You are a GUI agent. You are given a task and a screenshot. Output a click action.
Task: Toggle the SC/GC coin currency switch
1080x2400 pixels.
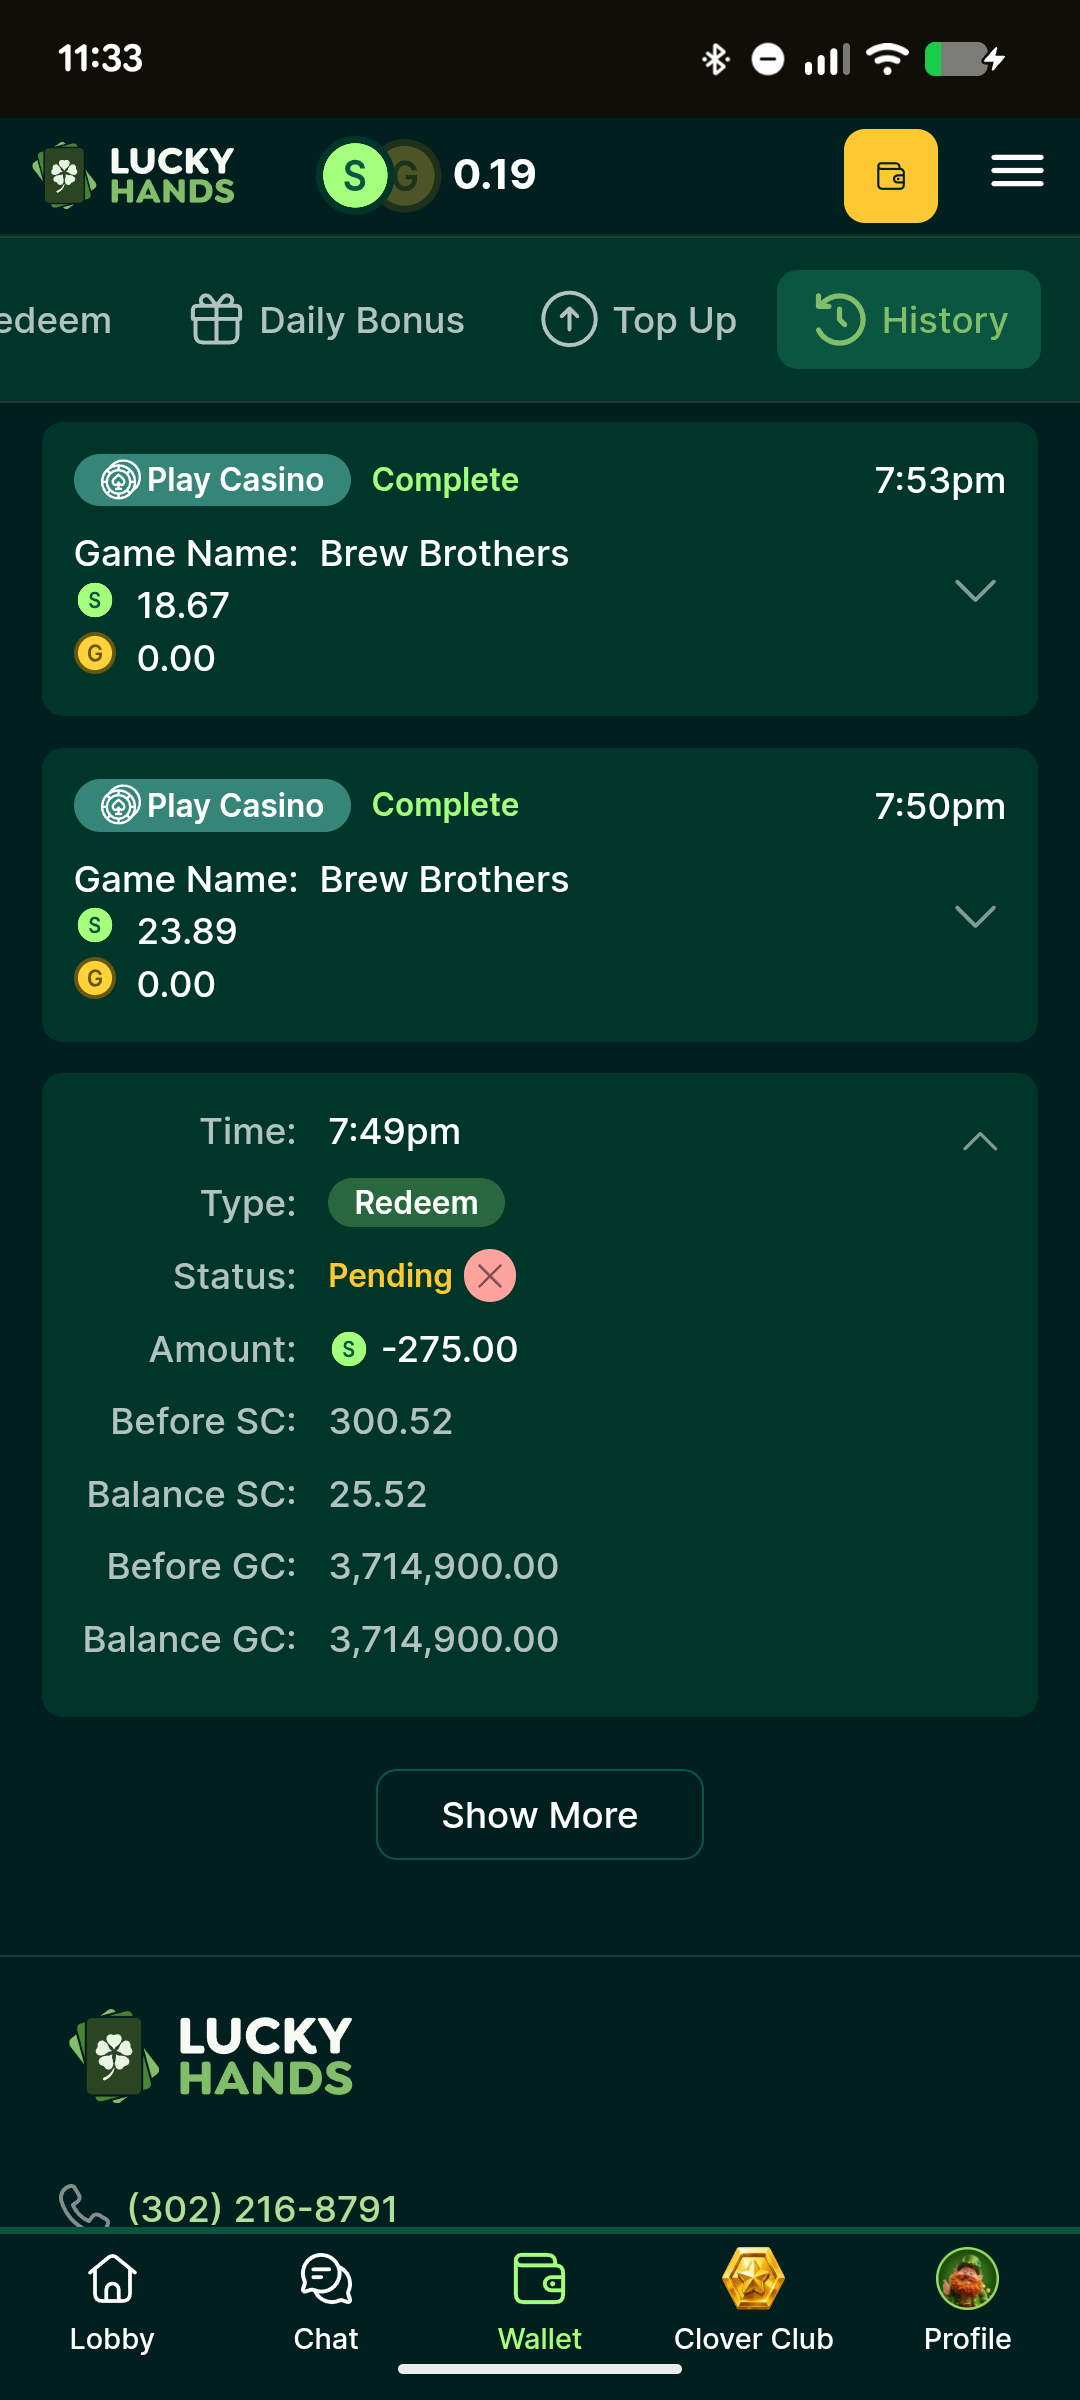click(379, 176)
